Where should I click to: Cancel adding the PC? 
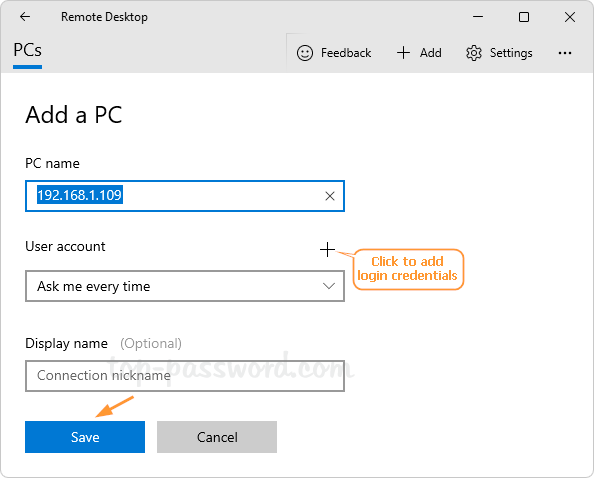click(x=217, y=437)
